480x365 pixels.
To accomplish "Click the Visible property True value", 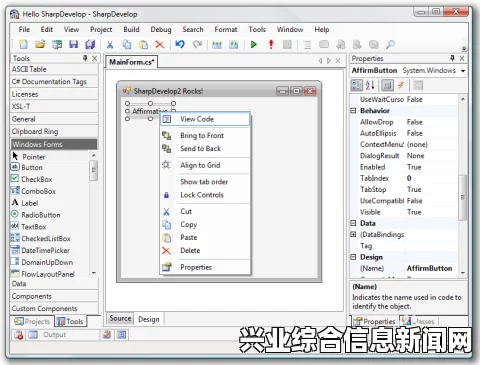I will (430, 212).
